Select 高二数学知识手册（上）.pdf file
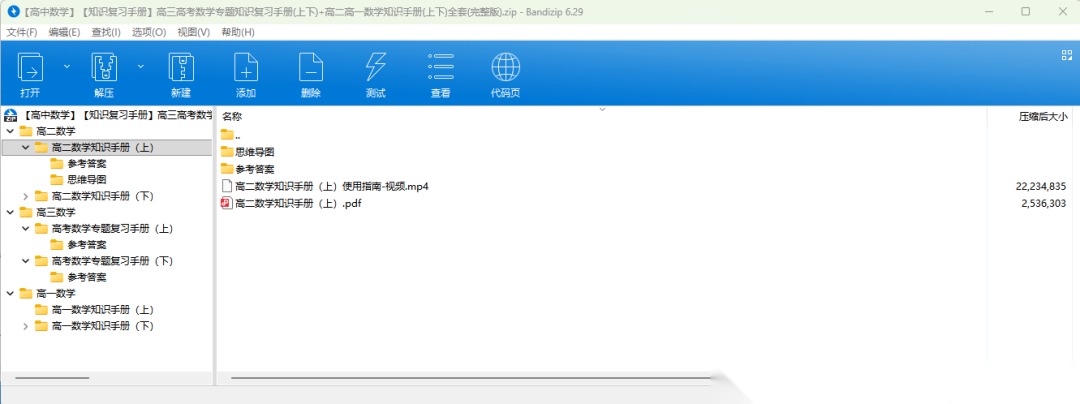 coord(297,203)
